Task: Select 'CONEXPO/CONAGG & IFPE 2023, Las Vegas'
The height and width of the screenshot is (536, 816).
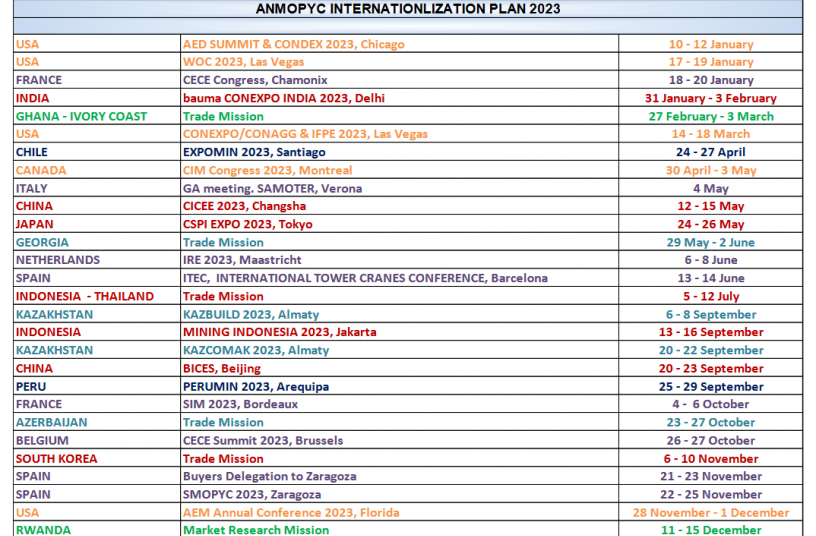Action: click(x=400, y=134)
